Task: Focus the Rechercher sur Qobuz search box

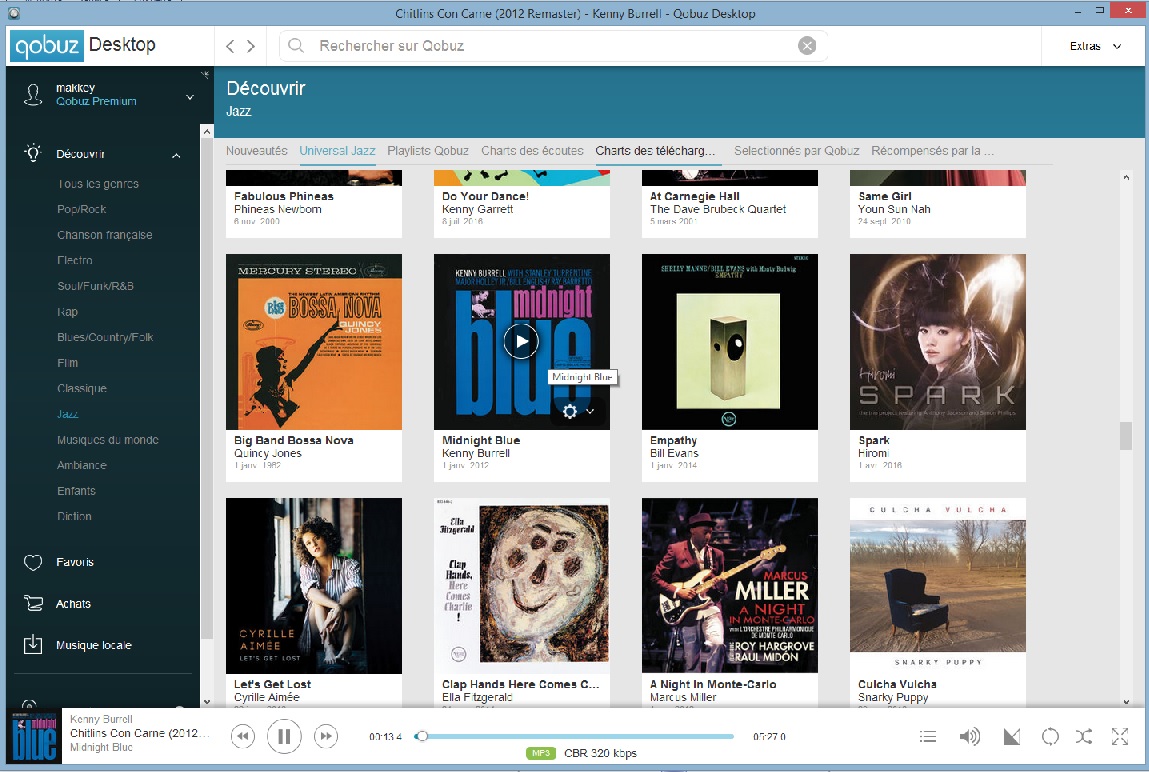Action: click(x=553, y=46)
